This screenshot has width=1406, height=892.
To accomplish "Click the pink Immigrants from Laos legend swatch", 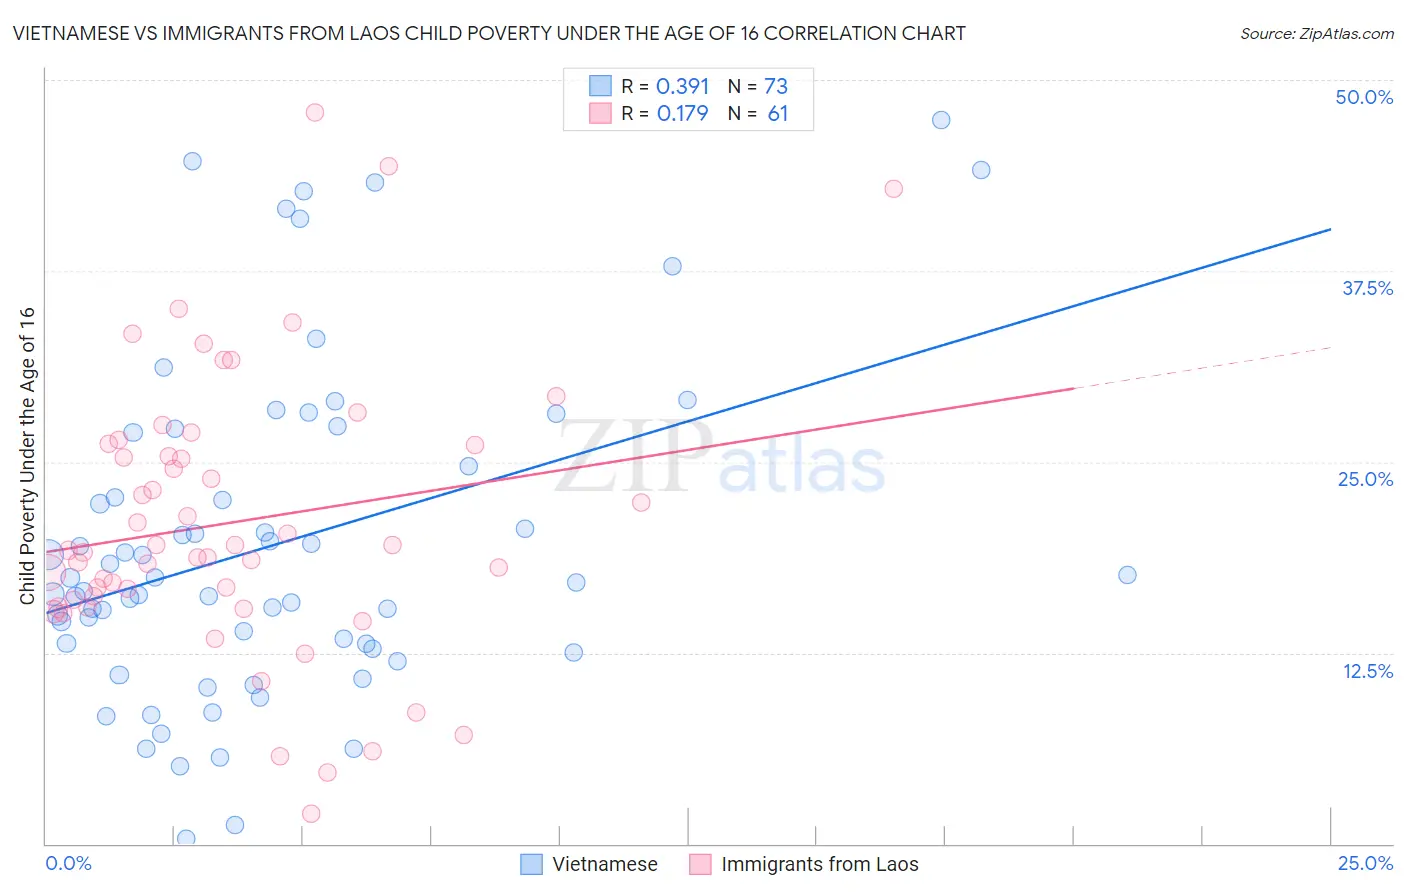I will [x=700, y=864].
